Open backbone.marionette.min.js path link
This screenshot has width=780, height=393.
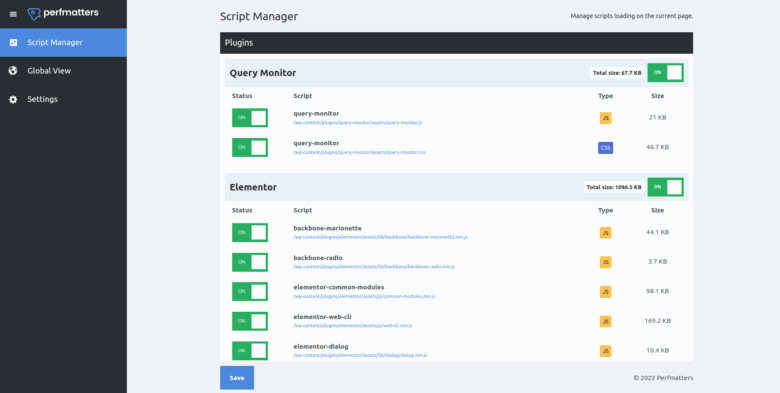pyautogui.click(x=380, y=237)
